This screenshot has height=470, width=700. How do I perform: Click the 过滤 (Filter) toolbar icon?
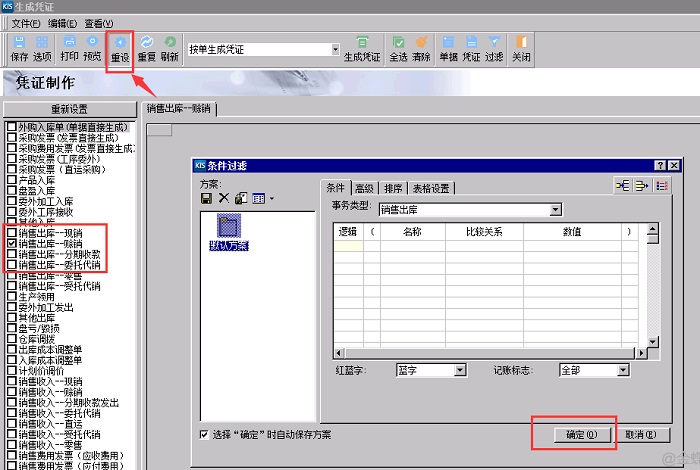pos(494,48)
